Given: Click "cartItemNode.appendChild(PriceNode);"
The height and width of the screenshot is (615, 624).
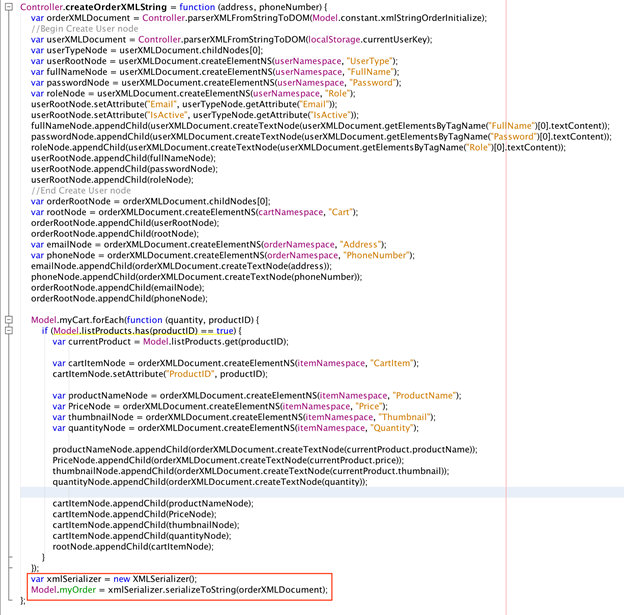Looking at the screenshot, I should tap(135, 514).
